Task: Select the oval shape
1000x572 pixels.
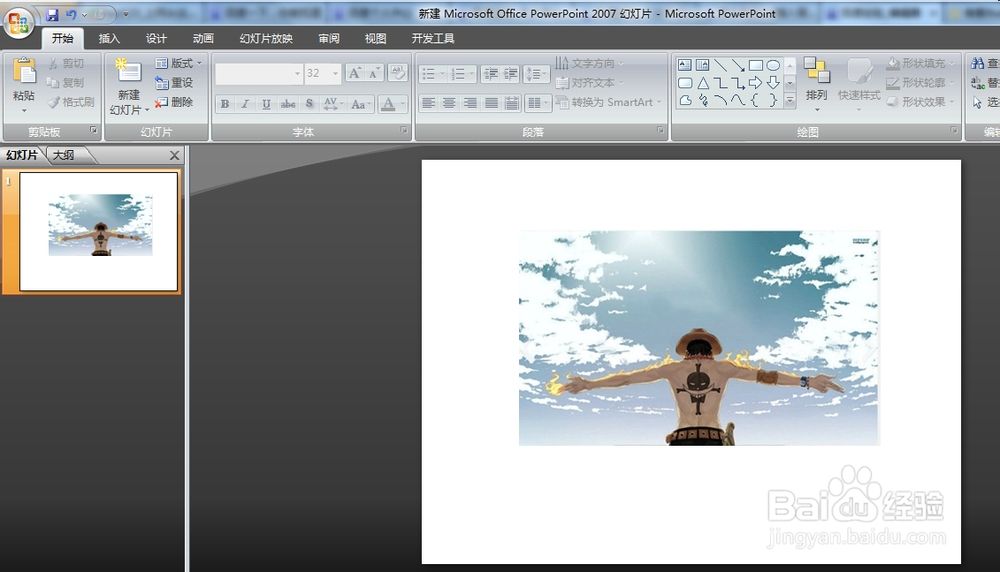Action: tap(773, 65)
